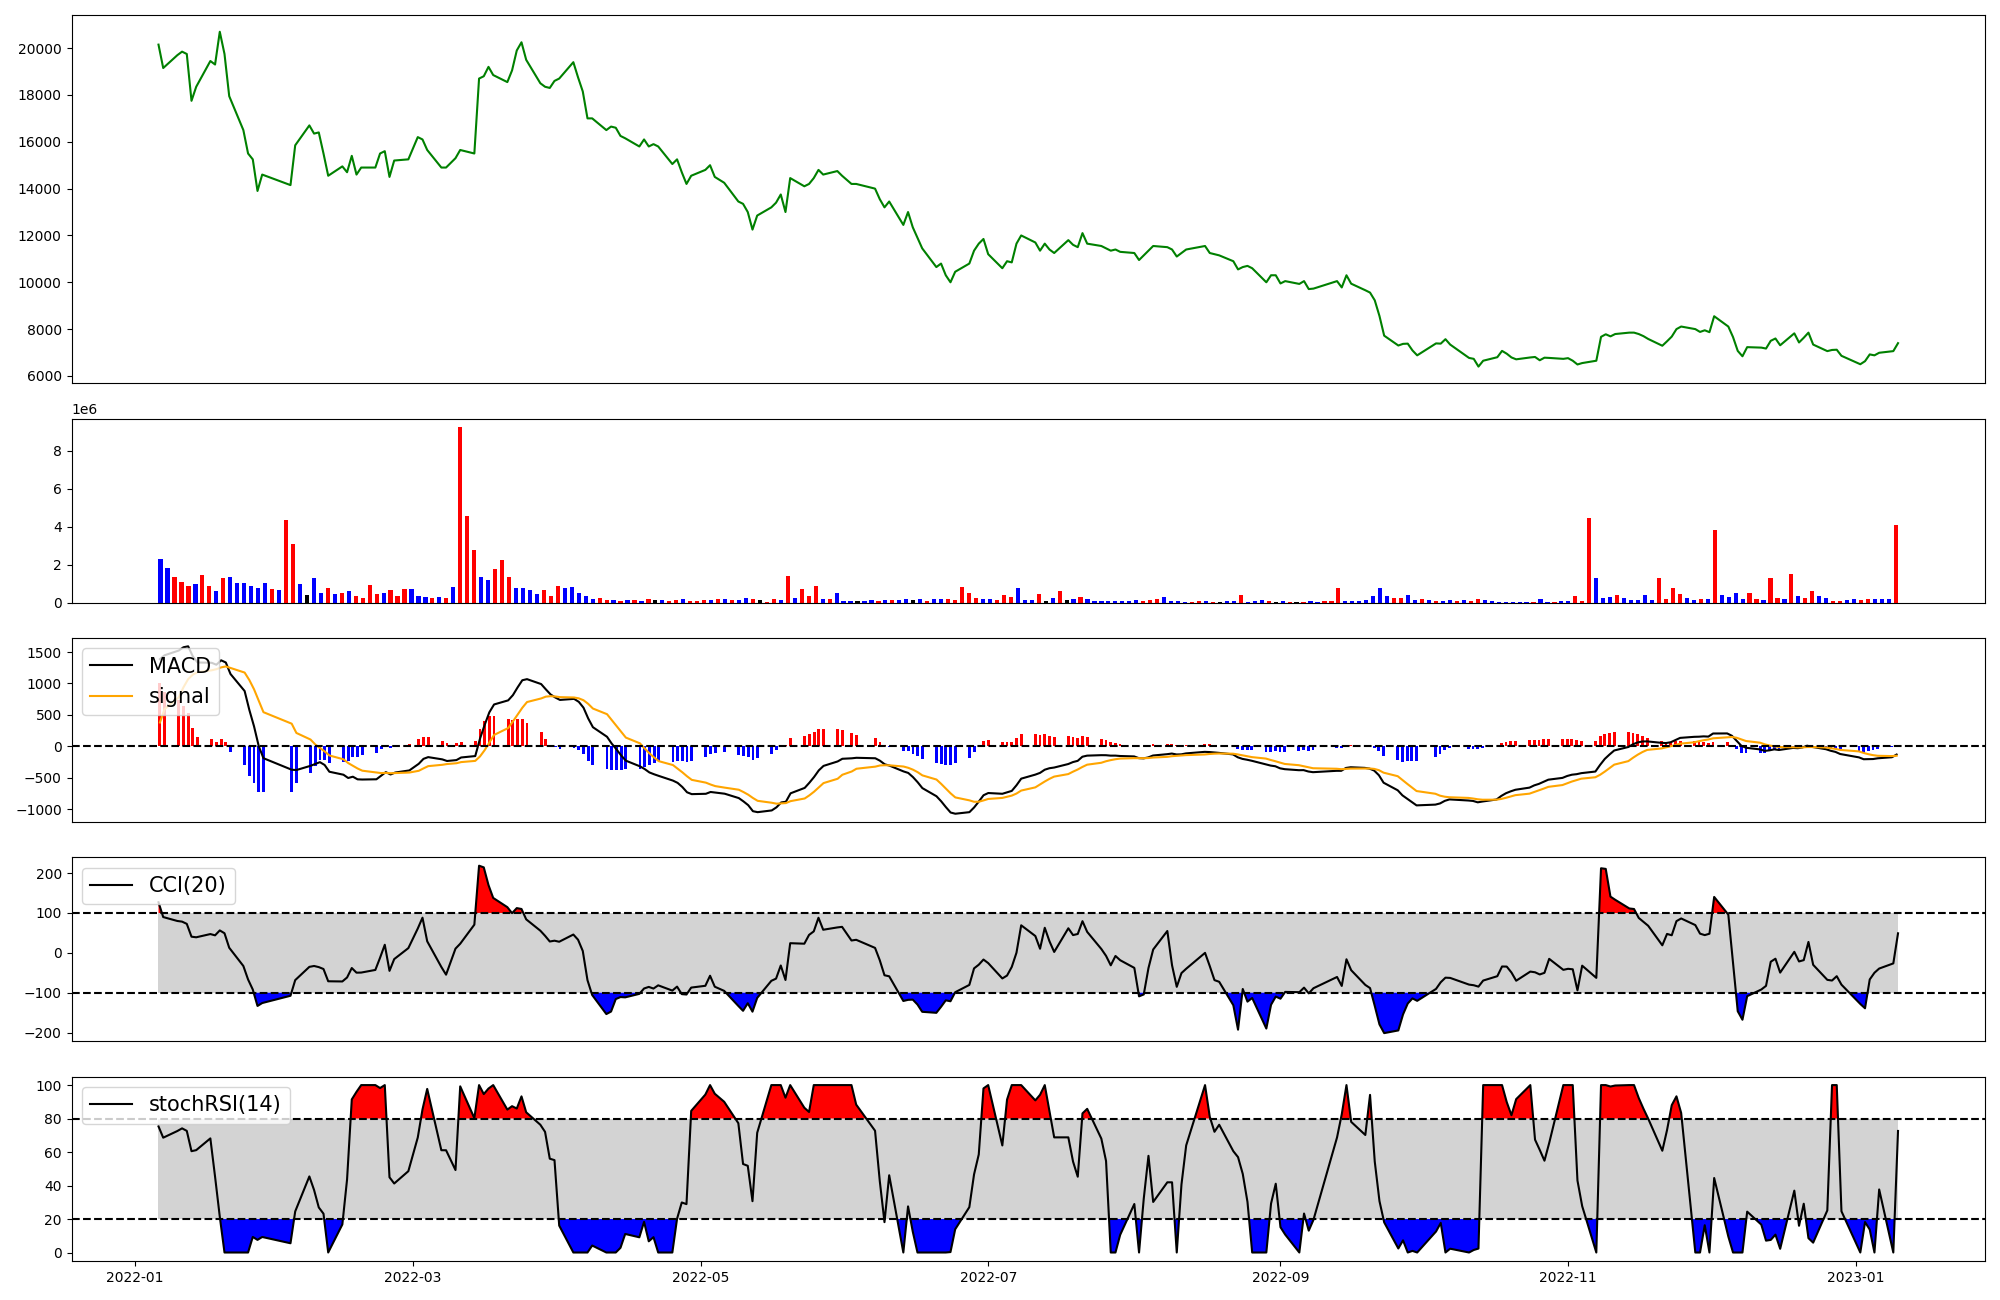Click the 80 stochRSI axis label
This screenshot has height=1300, width=2000.
[53, 1119]
